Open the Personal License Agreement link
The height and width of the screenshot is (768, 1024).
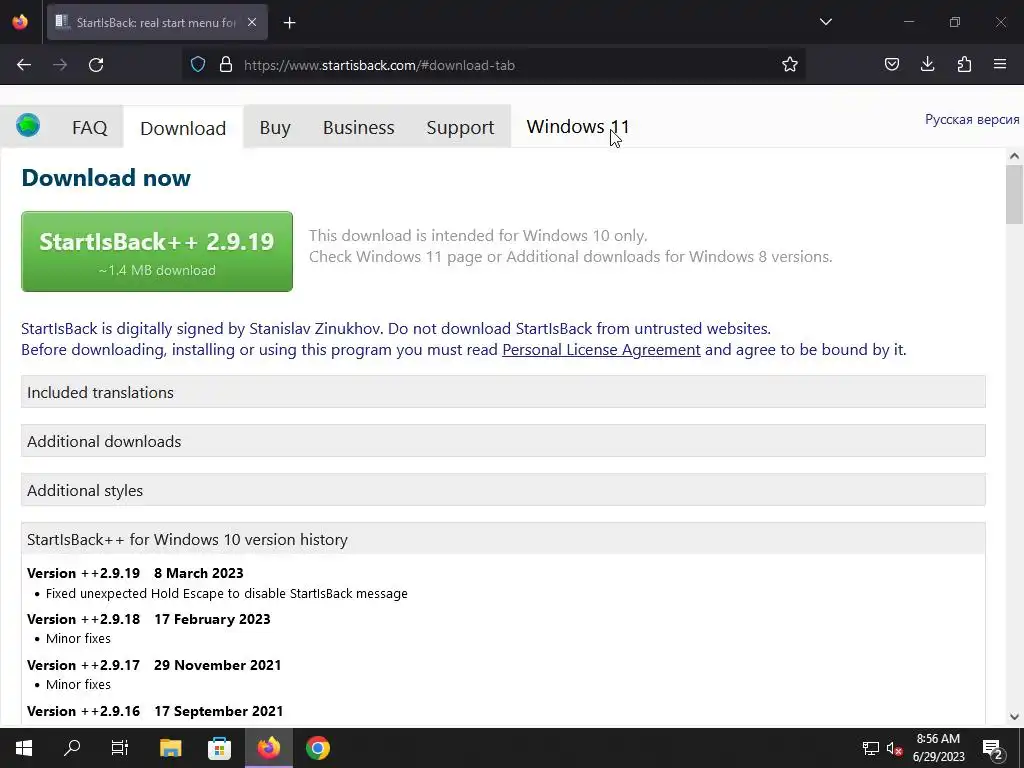pyautogui.click(x=601, y=350)
